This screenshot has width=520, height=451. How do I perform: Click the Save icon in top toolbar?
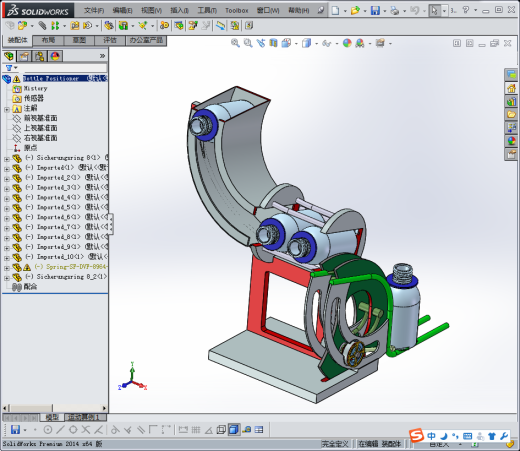(x=375, y=11)
